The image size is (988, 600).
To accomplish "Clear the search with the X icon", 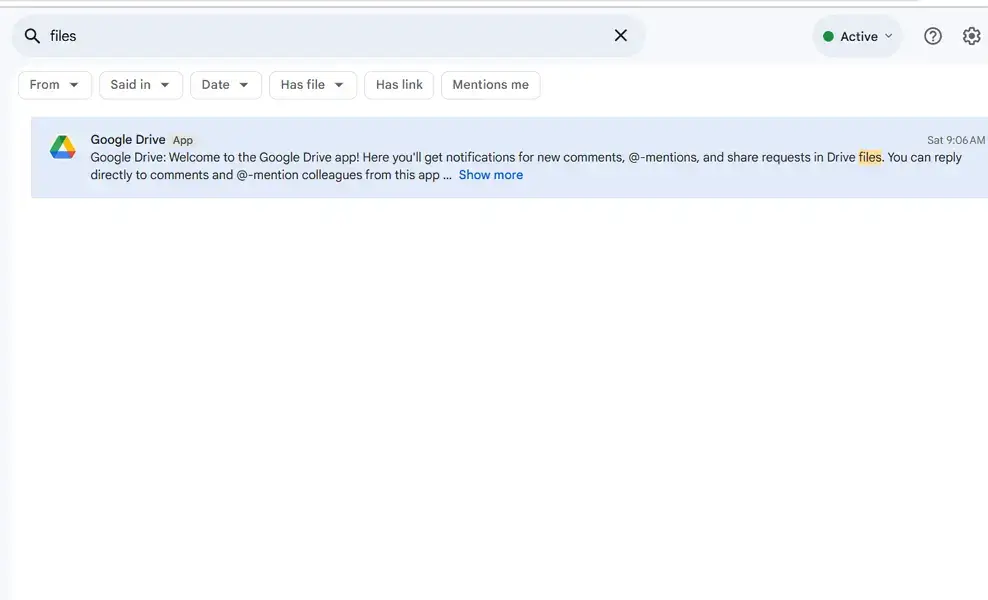I will point(621,36).
